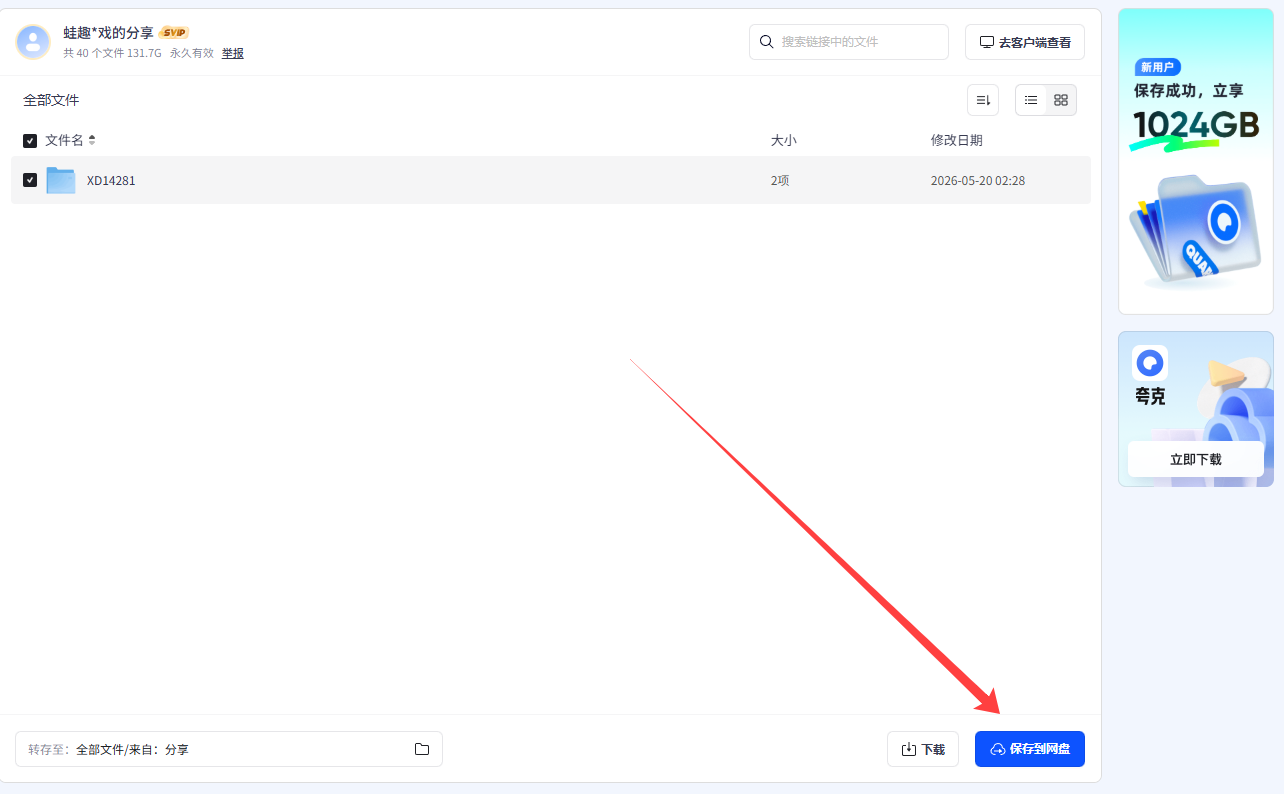Sort by file name column arrow
The image size is (1284, 794).
pyautogui.click(x=92, y=140)
